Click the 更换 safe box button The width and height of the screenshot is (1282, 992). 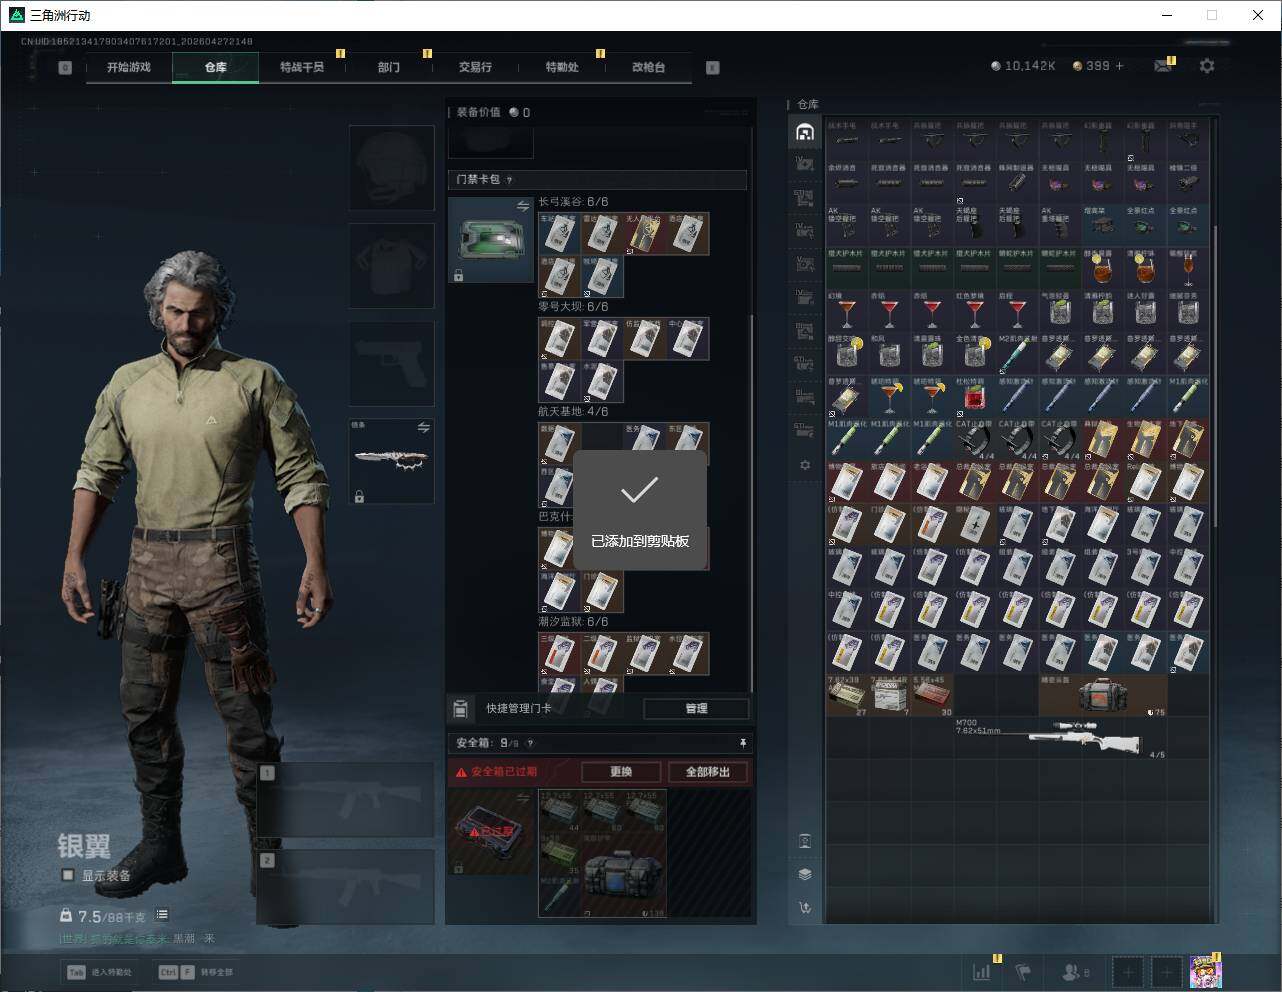(x=621, y=772)
